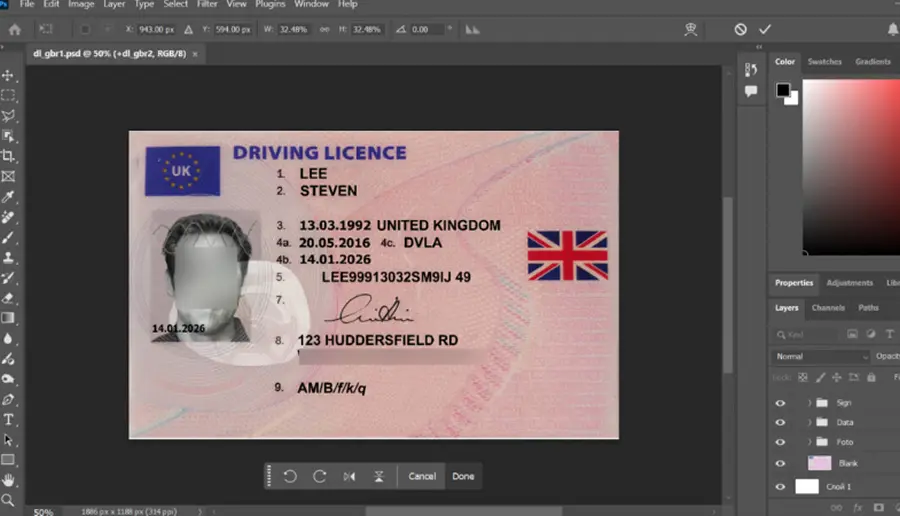Toggle visibility of the Blank layer

[x=780, y=463]
